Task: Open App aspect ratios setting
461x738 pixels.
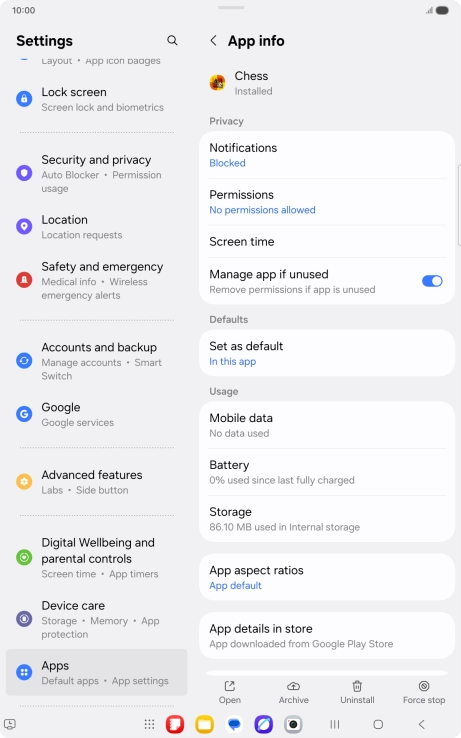Action: (x=327, y=577)
